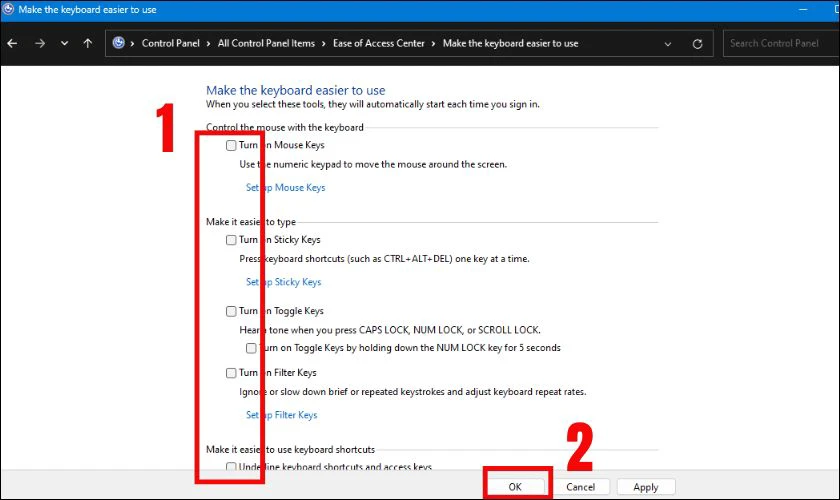Click the Cancel button

point(581,487)
